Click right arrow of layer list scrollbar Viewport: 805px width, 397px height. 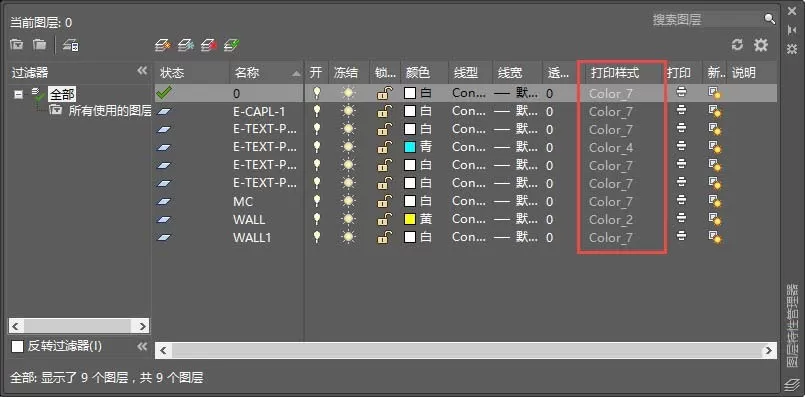coord(769,350)
